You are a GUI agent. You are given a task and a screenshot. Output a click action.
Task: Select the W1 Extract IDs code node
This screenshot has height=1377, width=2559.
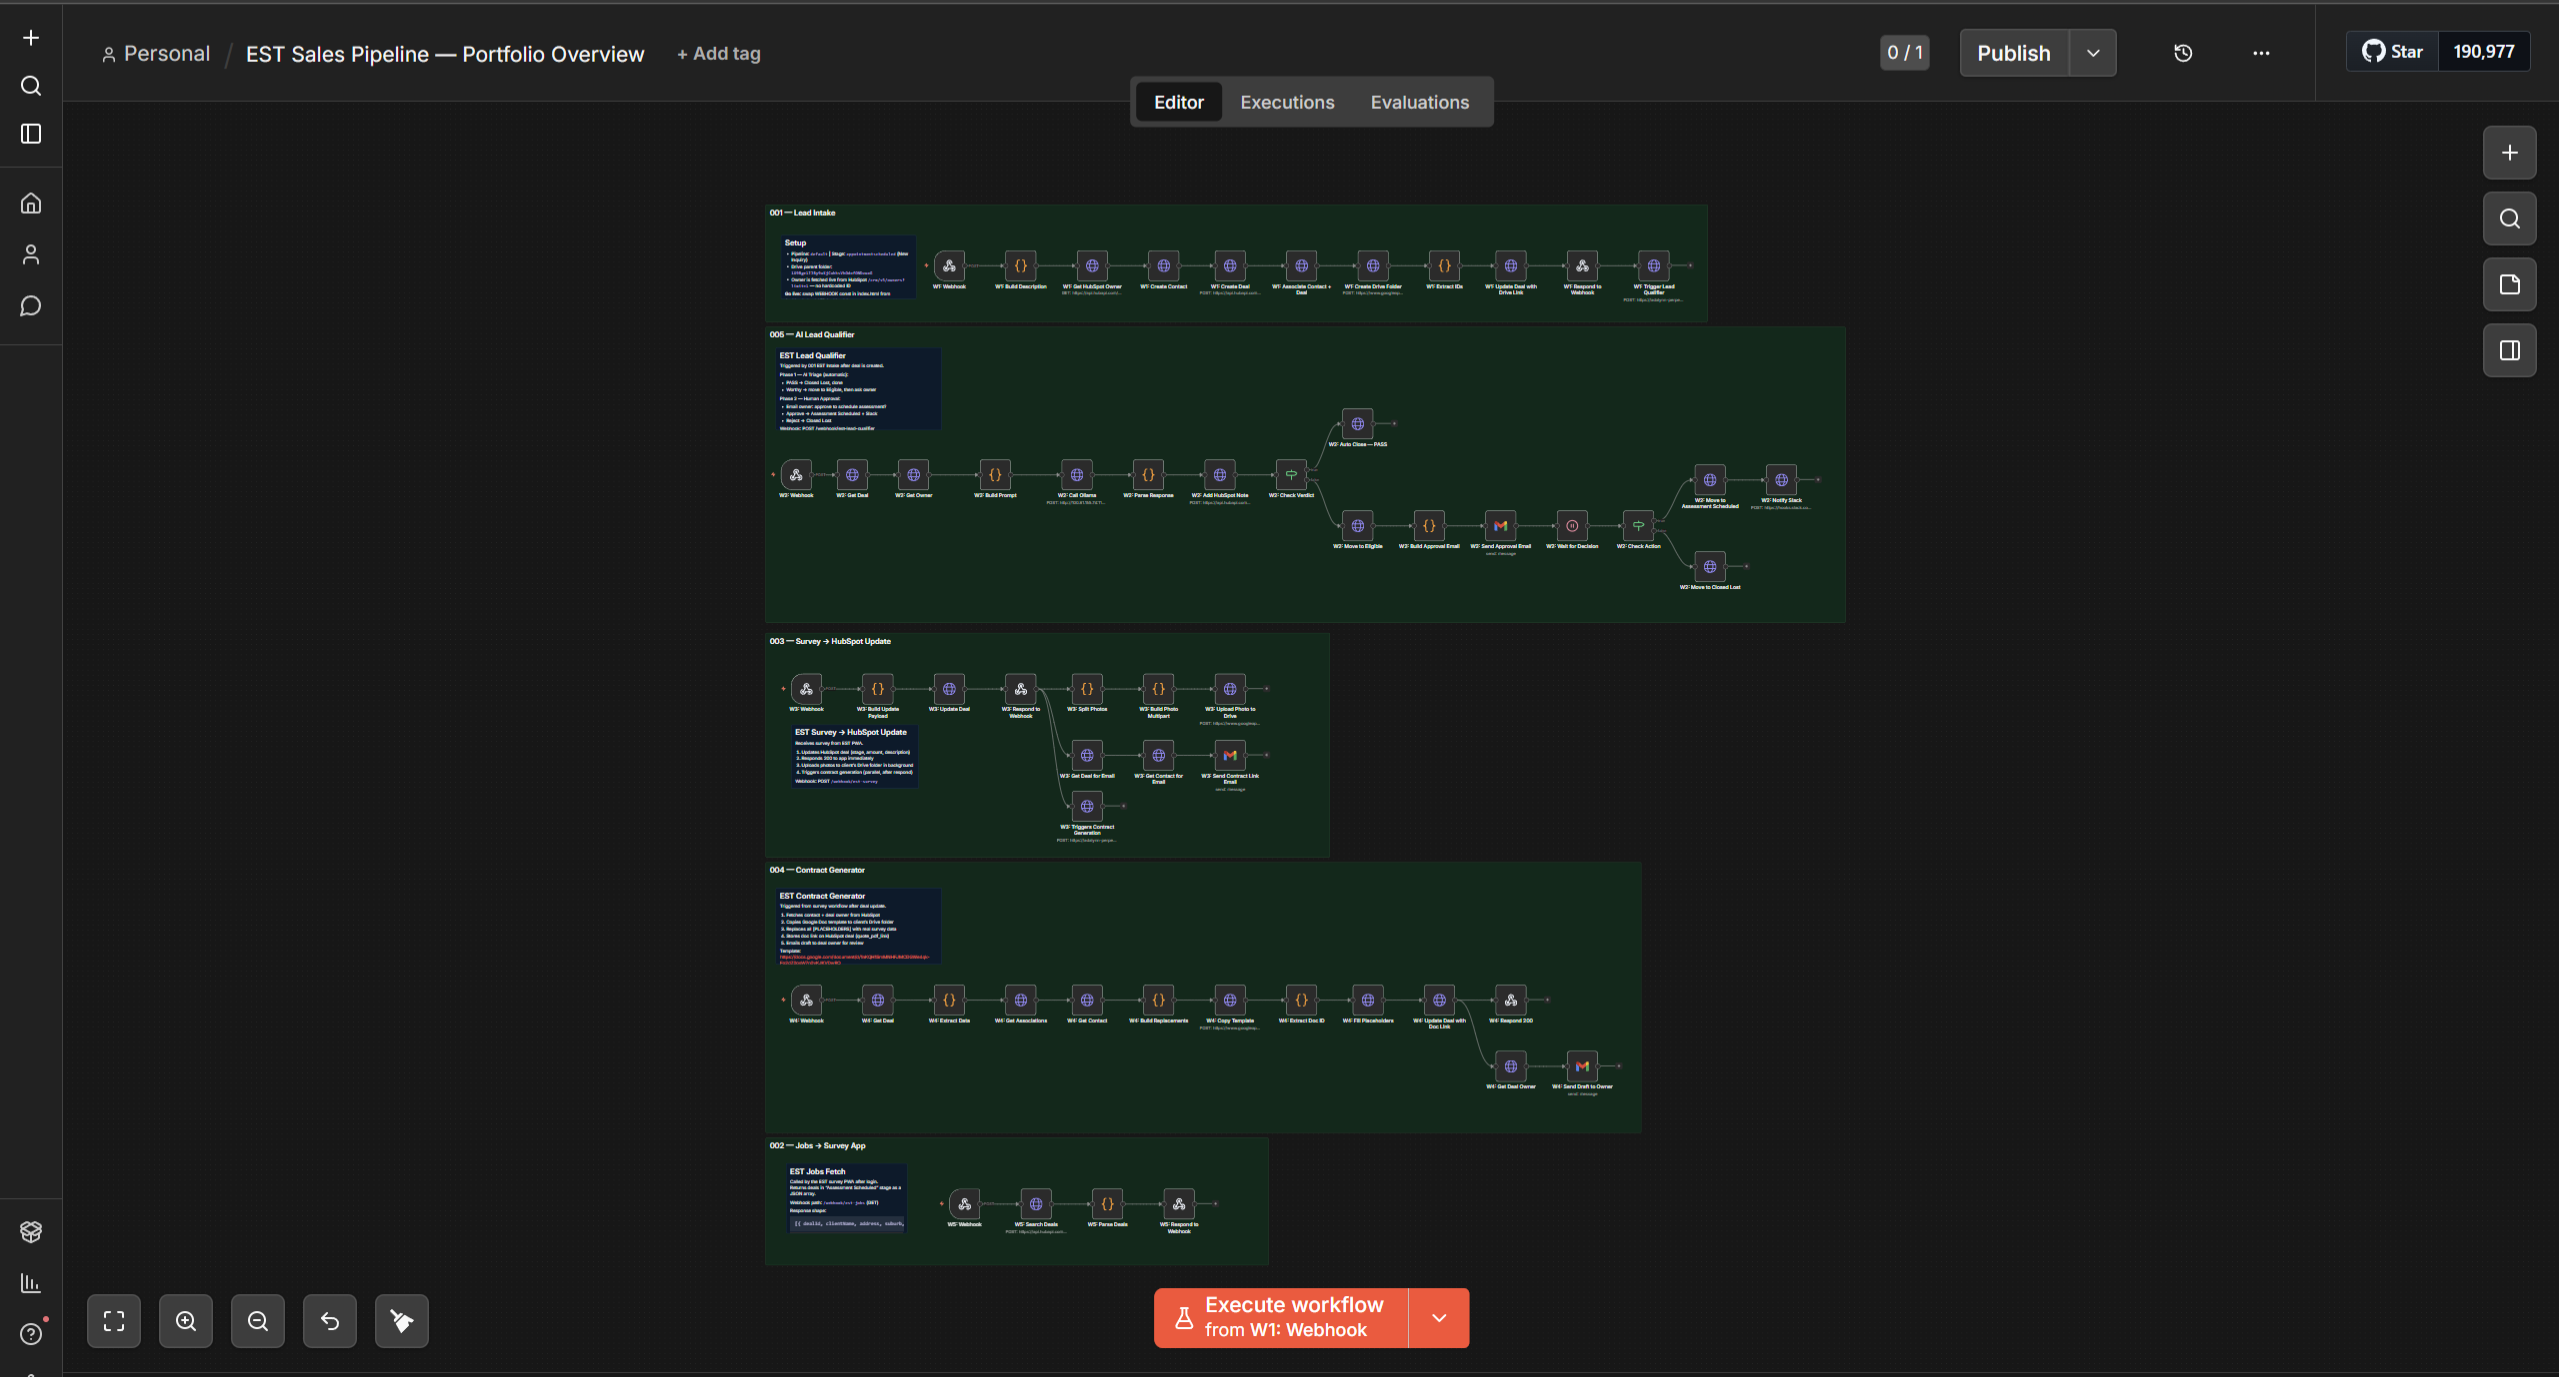tap(1444, 266)
